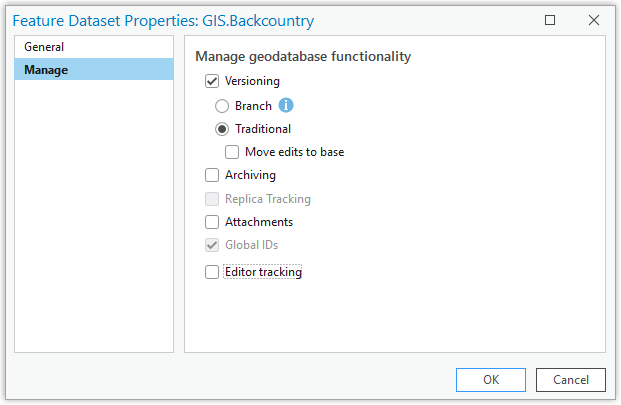Choose the Traditional versioning option
The image size is (621, 405).
click(222, 129)
